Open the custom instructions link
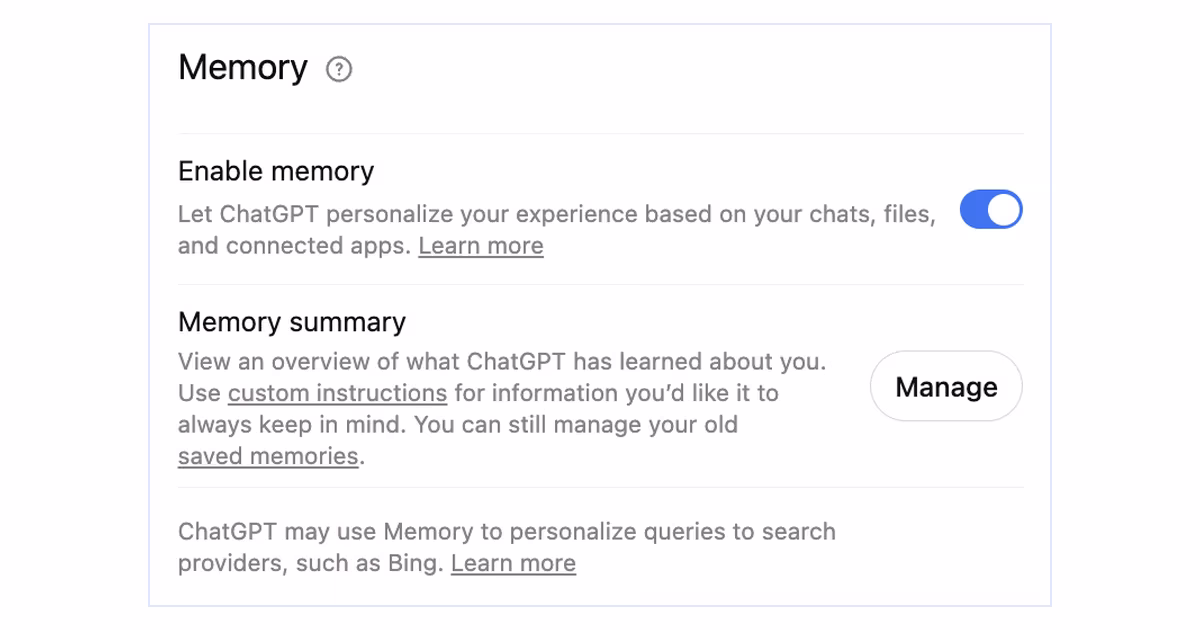The width and height of the screenshot is (1200, 630). (x=337, y=393)
